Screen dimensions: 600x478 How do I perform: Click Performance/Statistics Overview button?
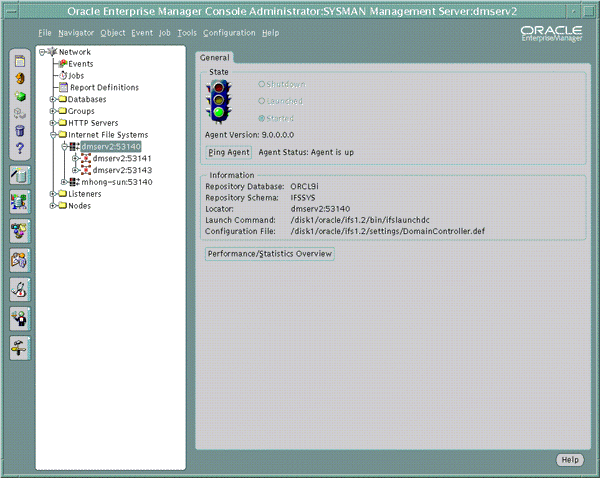click(269, 254)
